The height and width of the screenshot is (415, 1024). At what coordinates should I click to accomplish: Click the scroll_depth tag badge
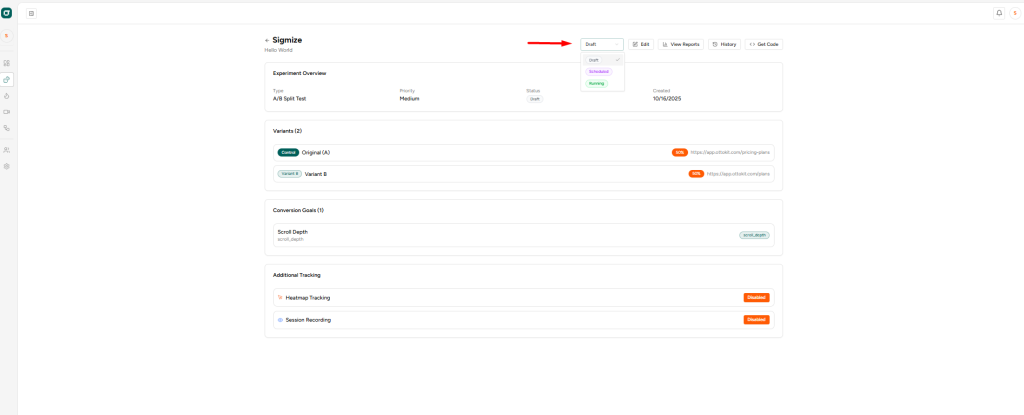click(x=754, y=235)
